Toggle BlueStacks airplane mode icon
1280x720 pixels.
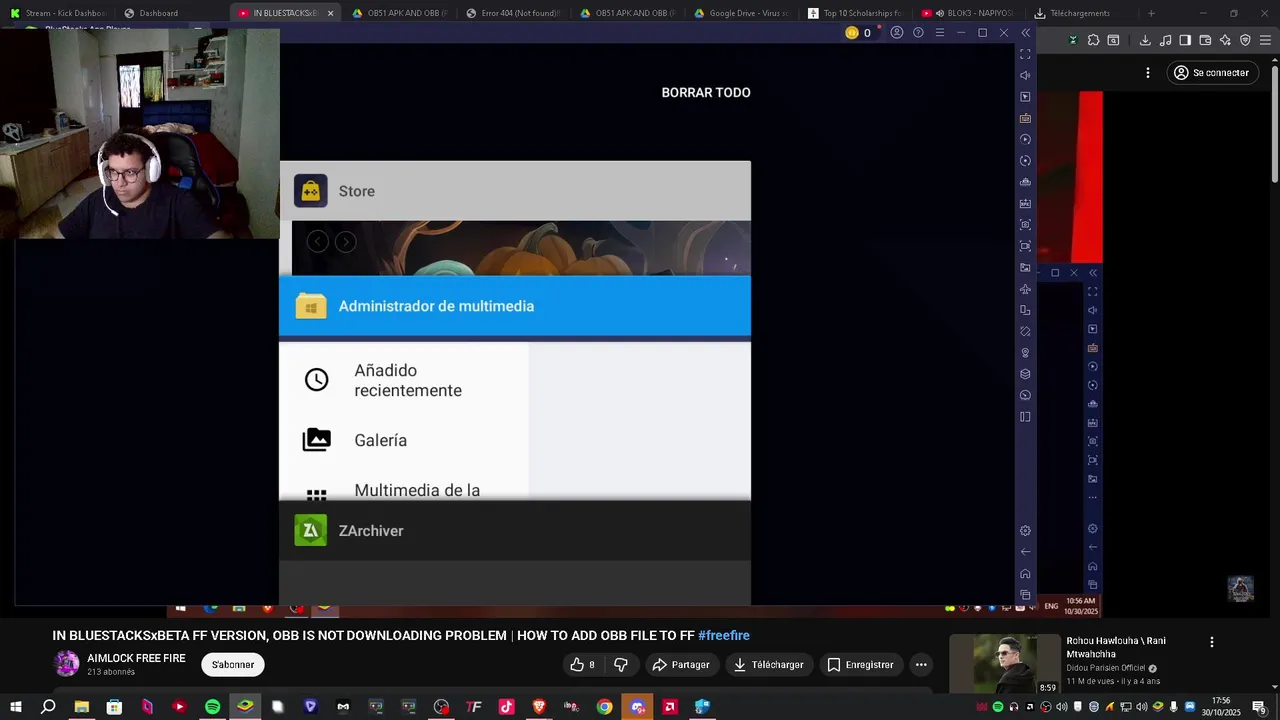[x=1025, y=289]
